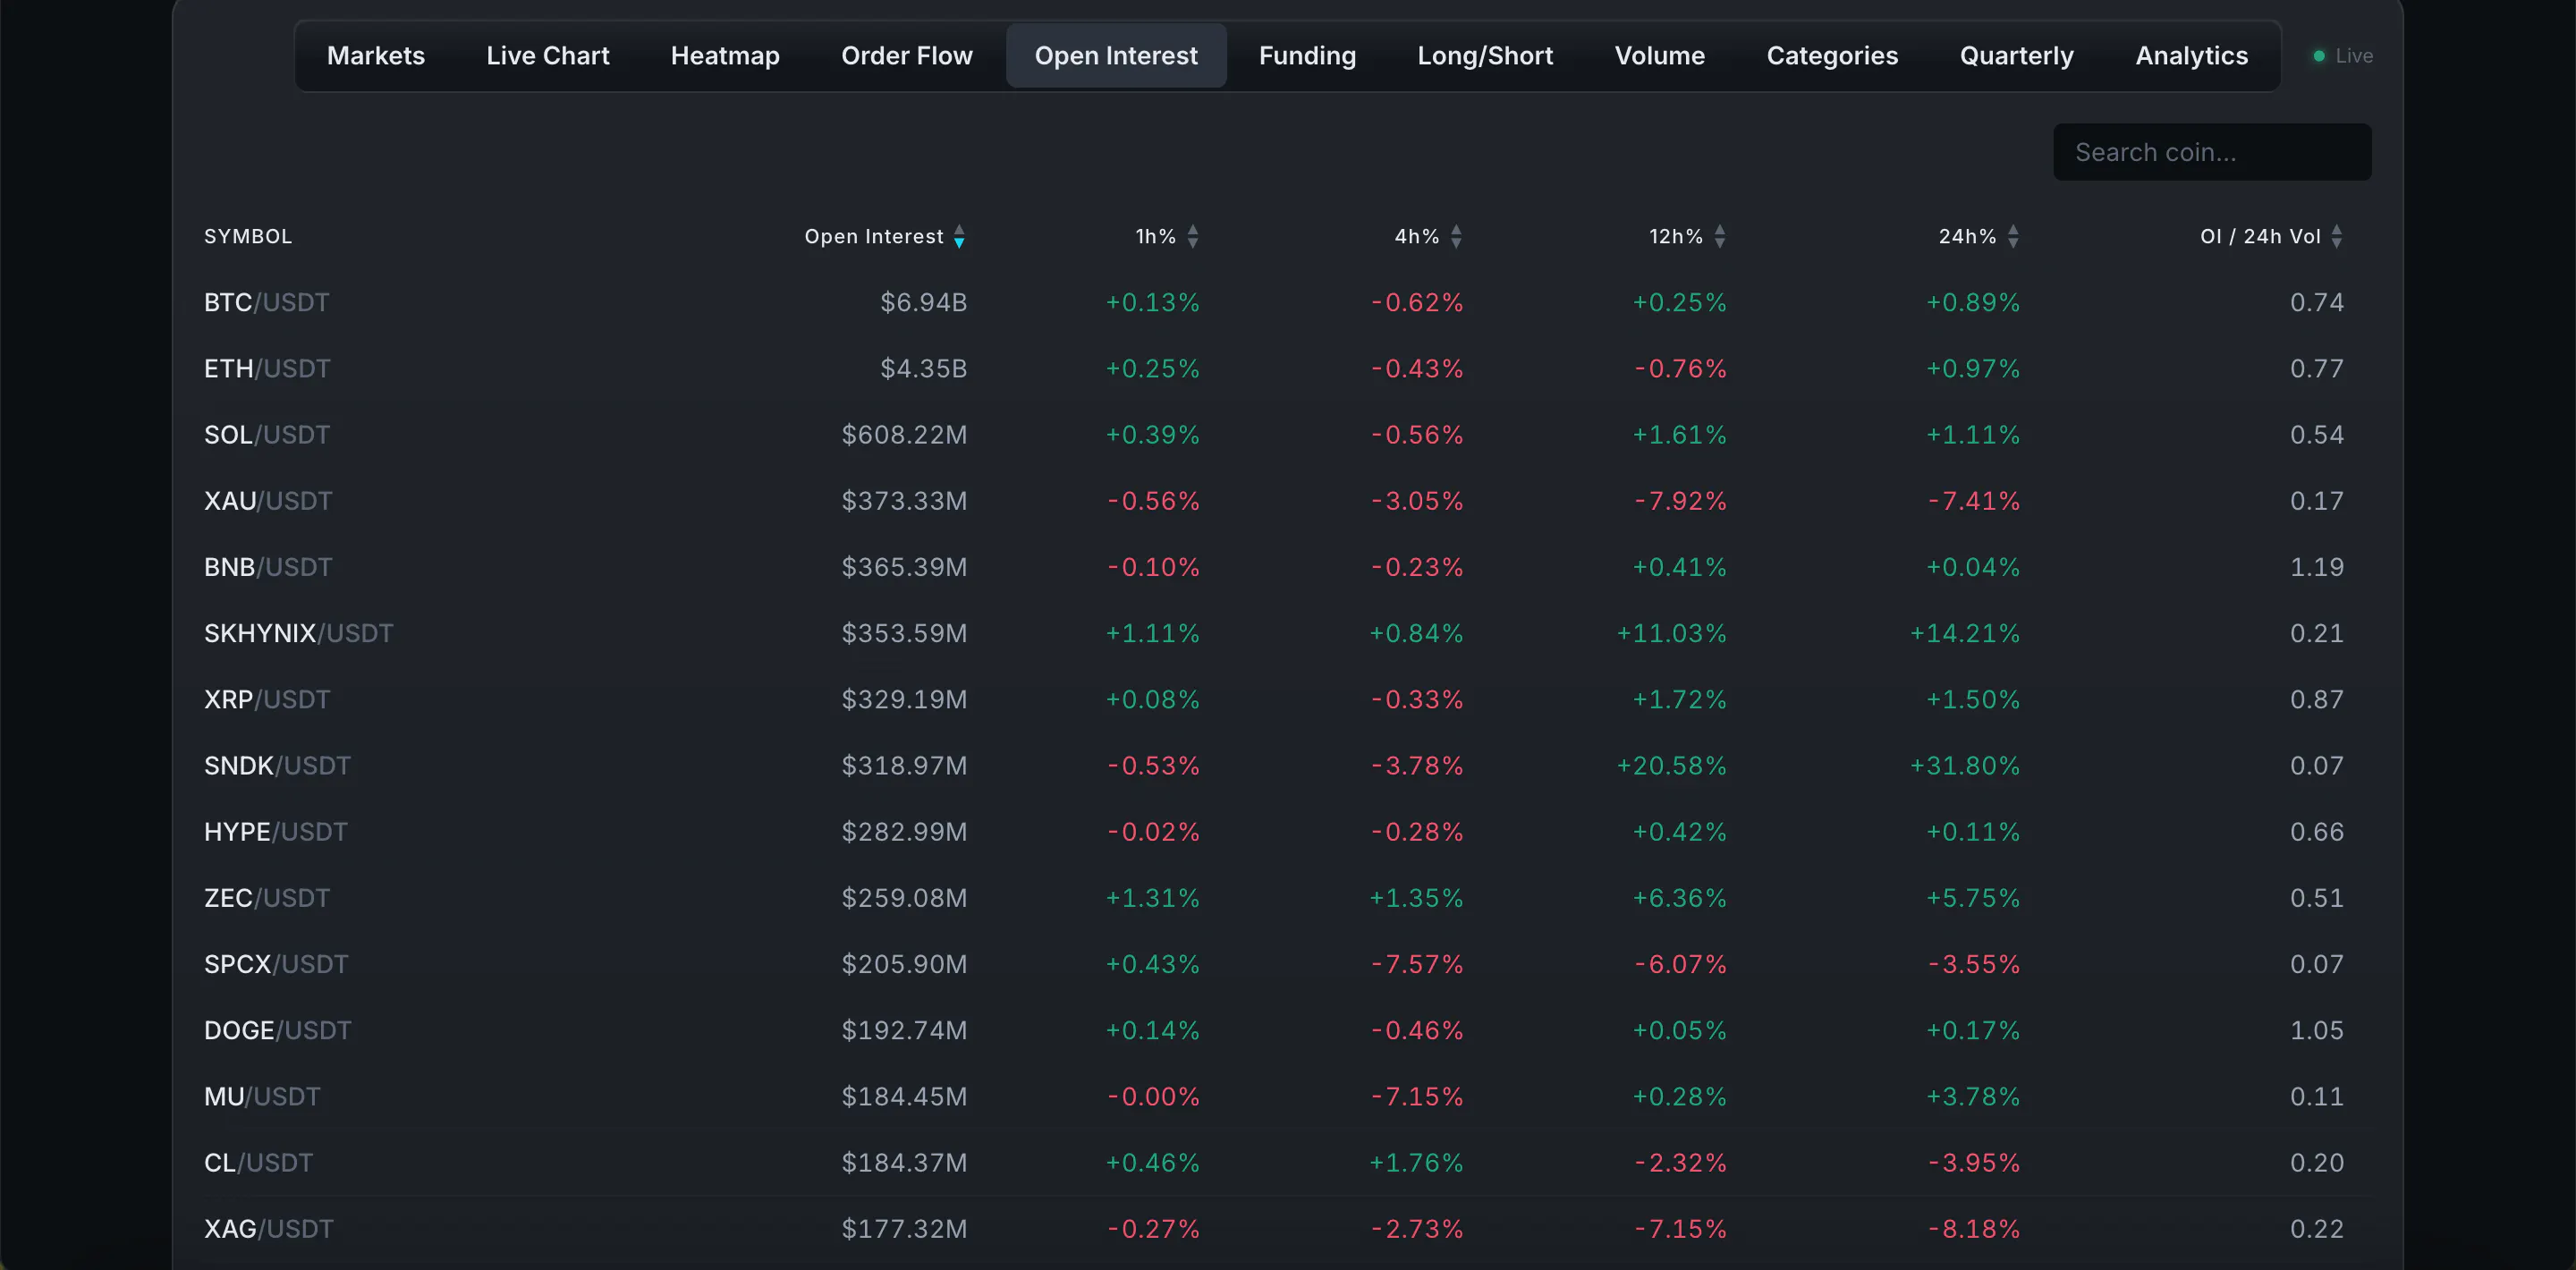Open the Quarterly tab

(x=2016, y=56)
